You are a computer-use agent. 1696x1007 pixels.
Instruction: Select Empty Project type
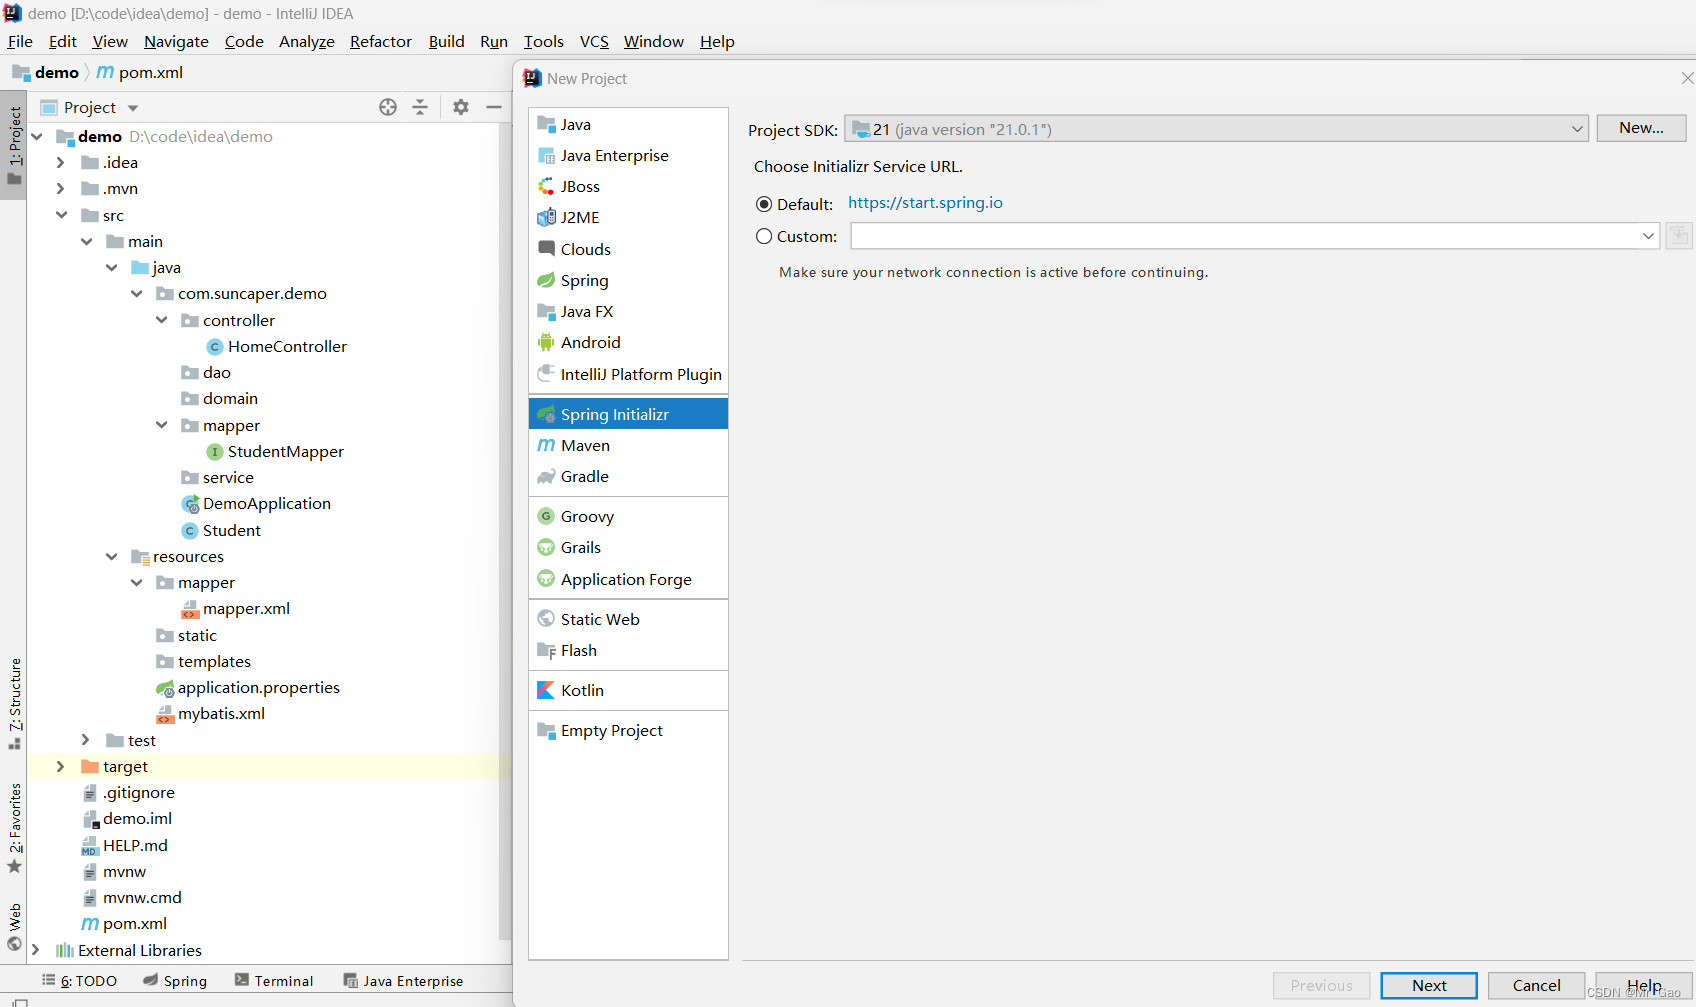tap(628, 730)
